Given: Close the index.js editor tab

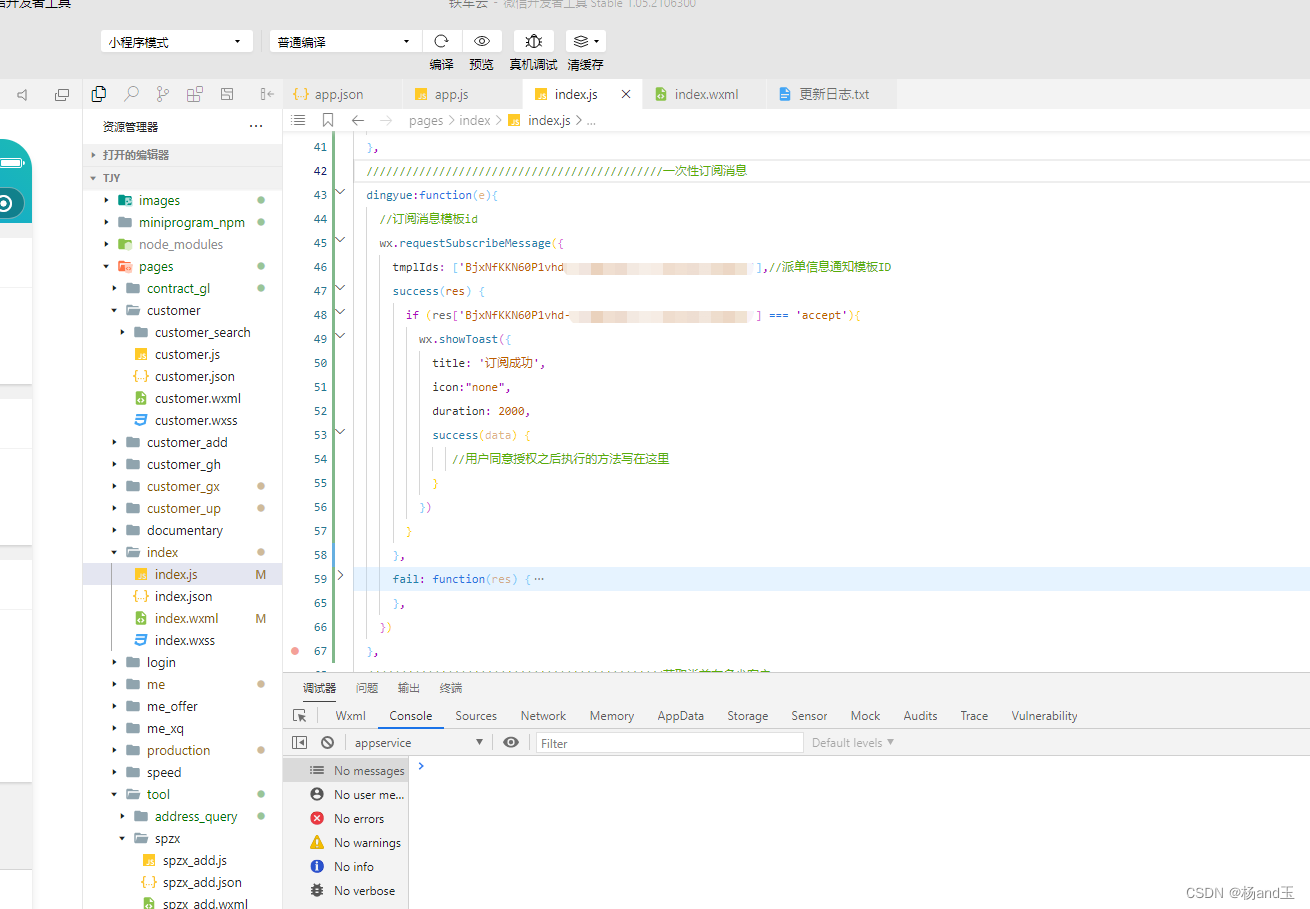Looking at the screenshot, I should [x=626, y=94].
